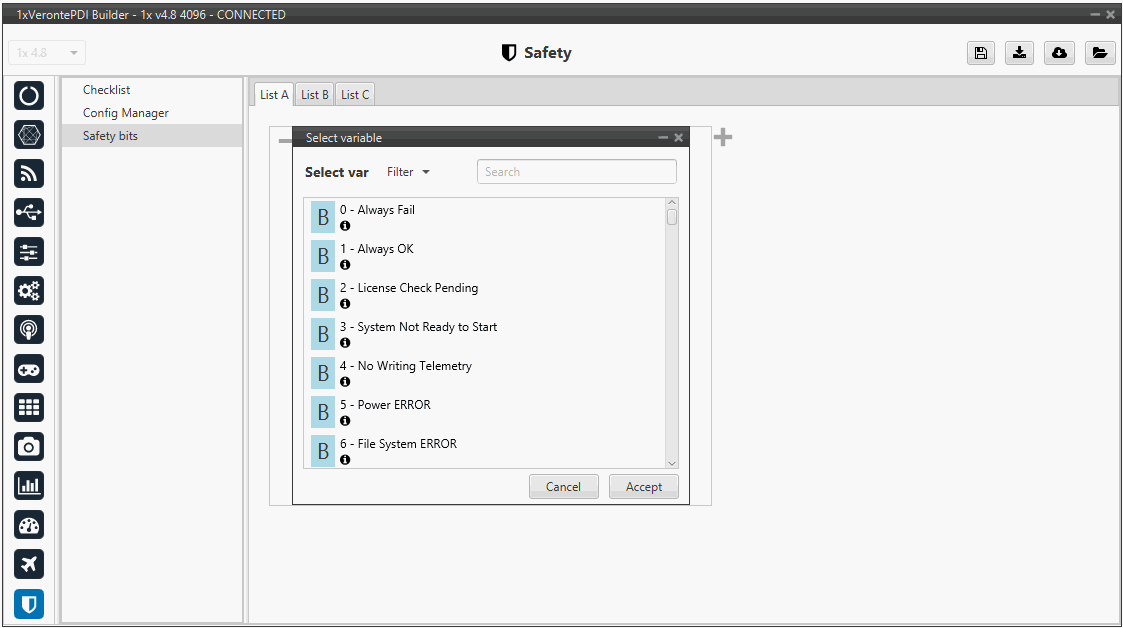Click the Search input field
The height and width of the screenshot is (628, 1123).
click(576, 172)
